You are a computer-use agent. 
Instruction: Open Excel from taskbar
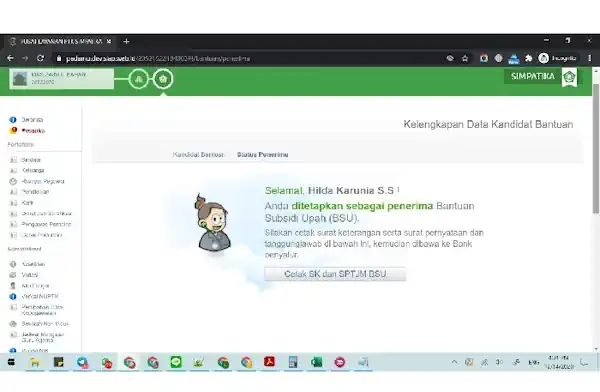click(316, 362)
